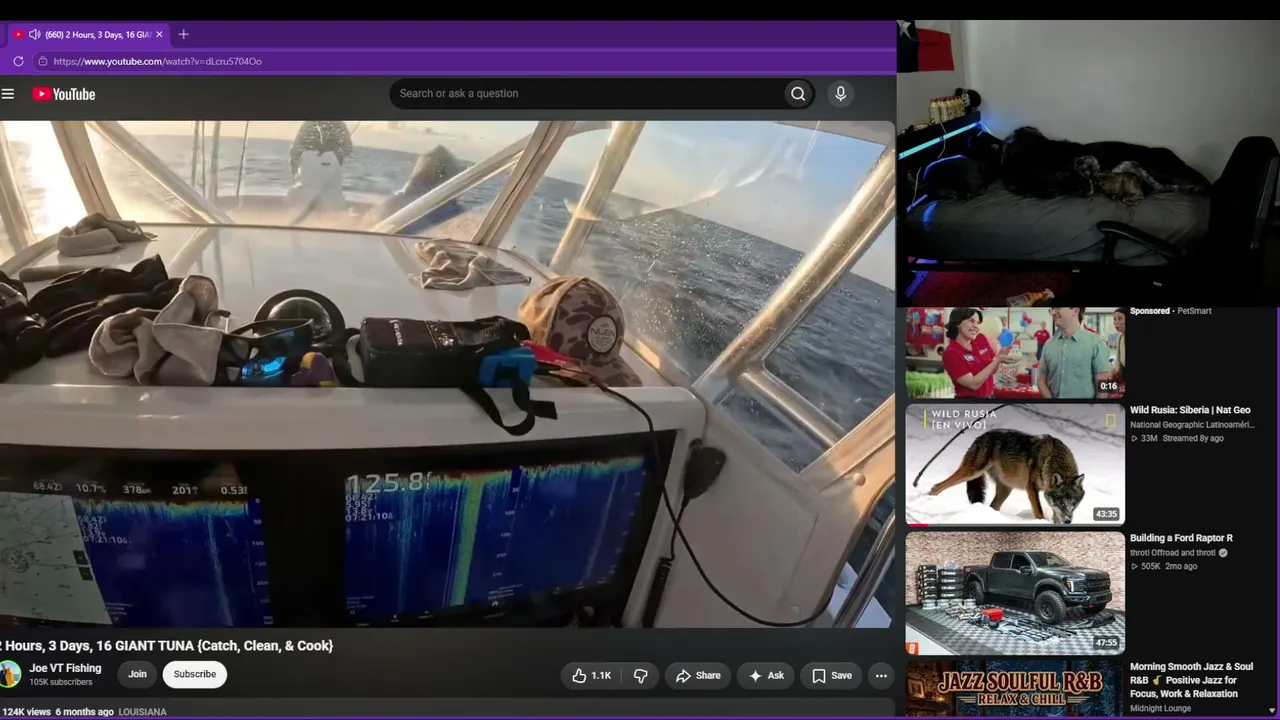The image size is (1280, 720).
Task: Open the Joe VT Fishing channel name link
Action: (x=65, y=668)
